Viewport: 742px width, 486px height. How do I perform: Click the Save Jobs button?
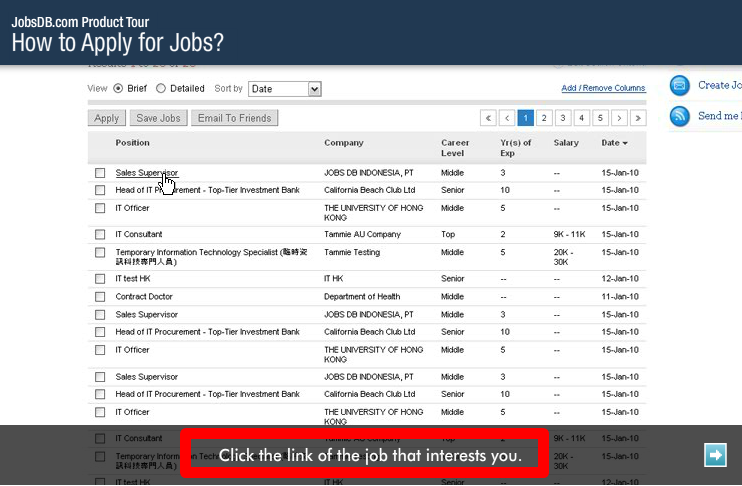(159, 118)
